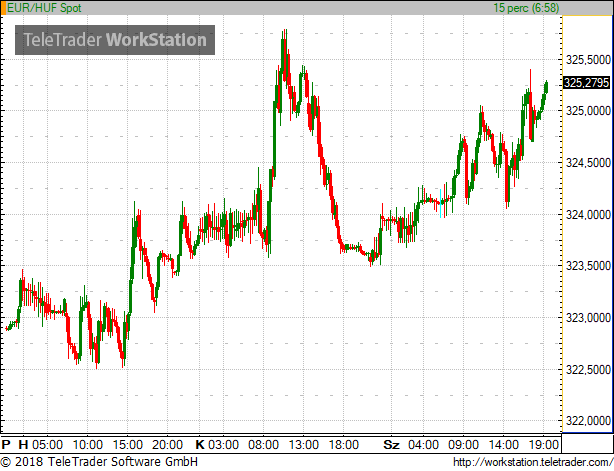Click the current price tag 325,2795

point(586,83)
